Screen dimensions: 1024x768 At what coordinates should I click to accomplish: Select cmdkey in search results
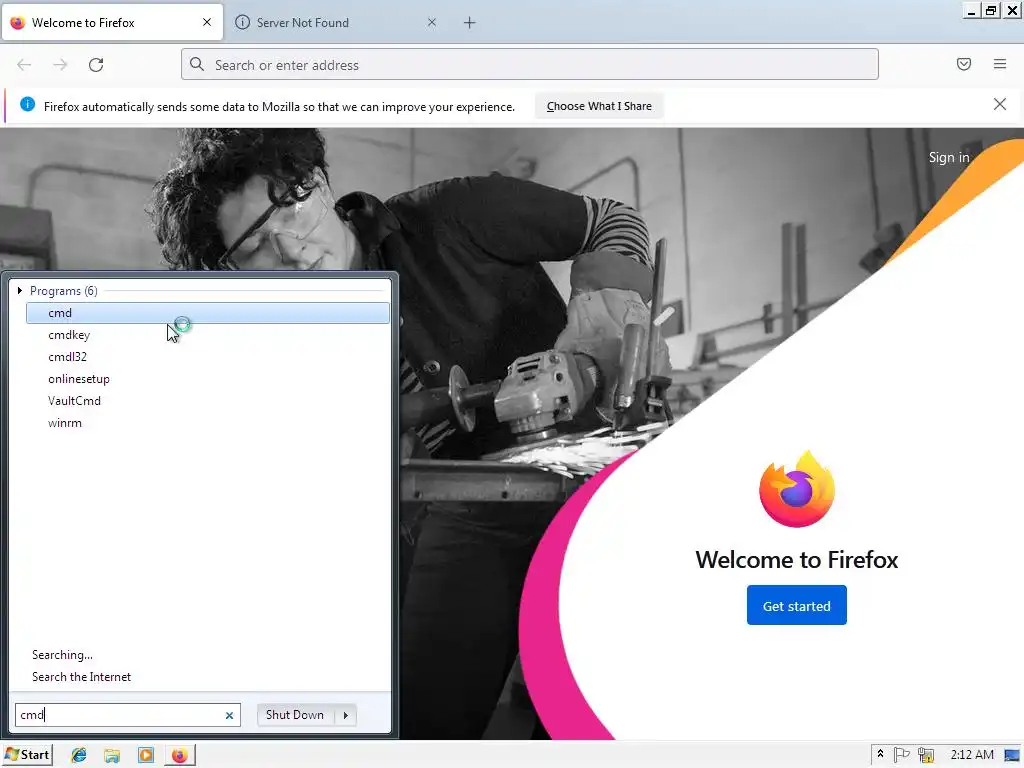(x=208, y=335)
